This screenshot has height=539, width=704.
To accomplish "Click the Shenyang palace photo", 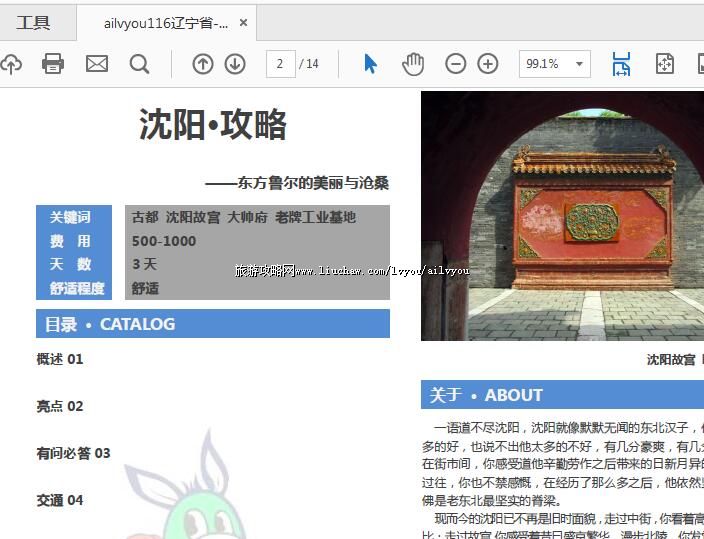I will tap(562, 216).
